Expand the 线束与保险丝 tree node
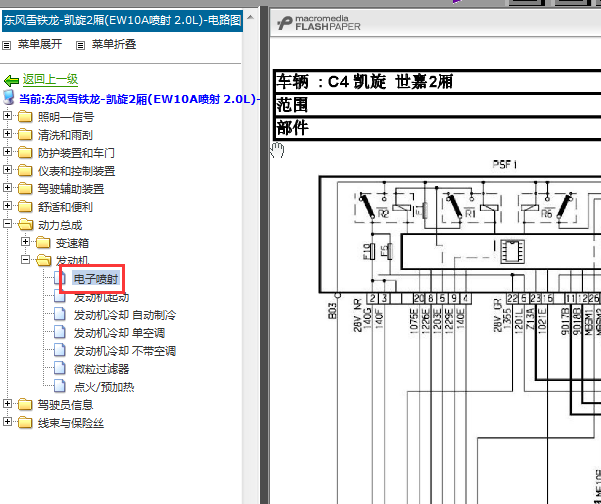The width and height of the screenshot is (601, 504). (7, 421)
